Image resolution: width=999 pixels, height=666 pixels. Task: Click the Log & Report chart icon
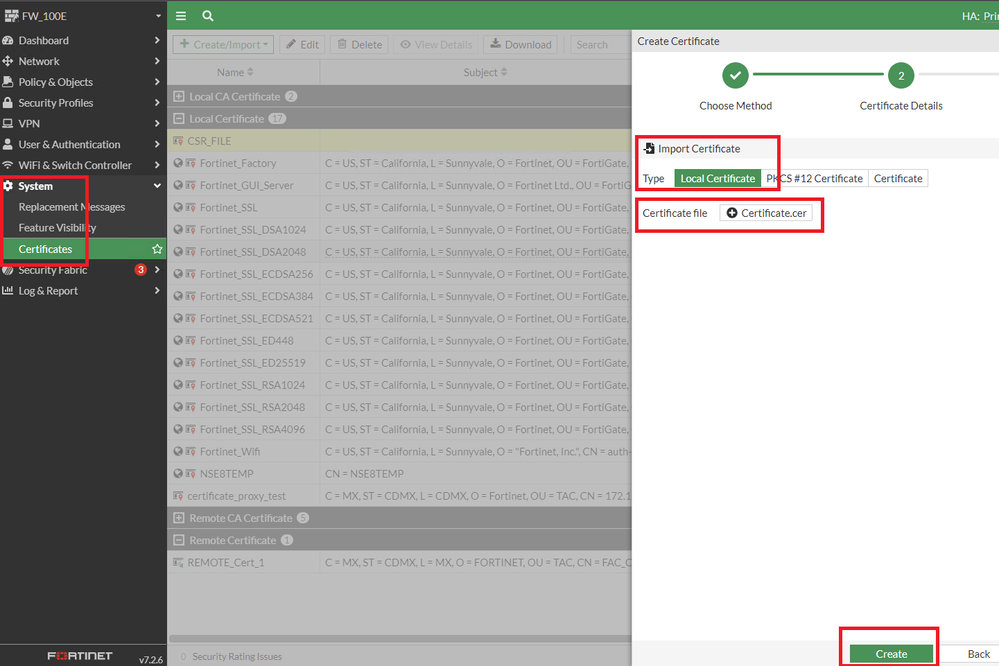tap(8, 291)
